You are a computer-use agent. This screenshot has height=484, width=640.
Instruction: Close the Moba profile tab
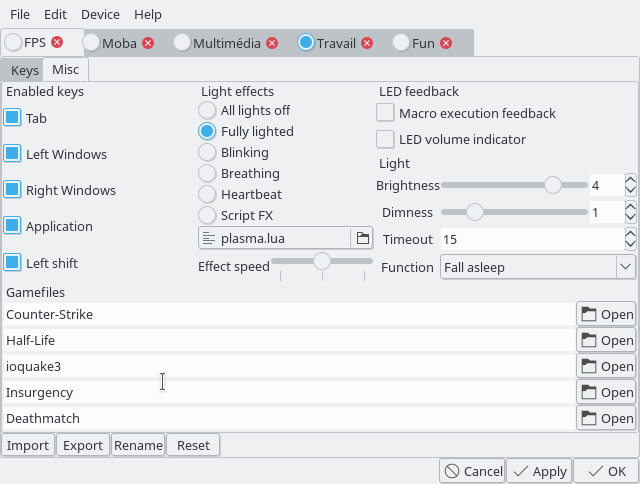pos(148,43)
